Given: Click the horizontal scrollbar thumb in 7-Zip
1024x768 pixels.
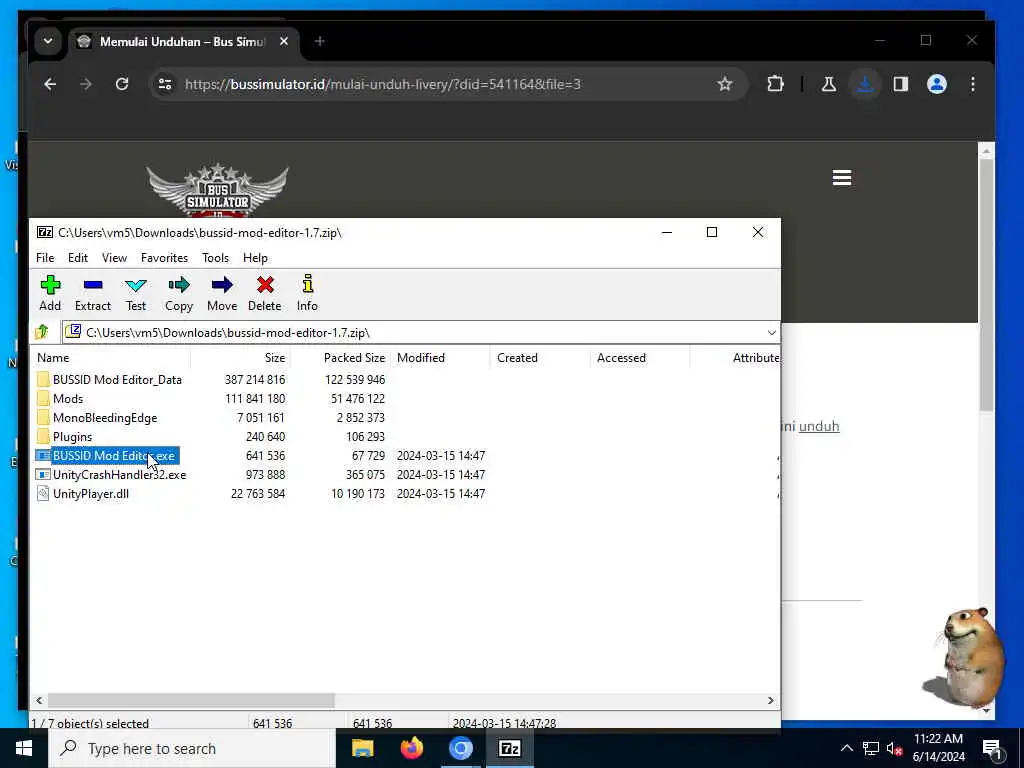Looking at the screenshot, I should (x=191, y=700).
